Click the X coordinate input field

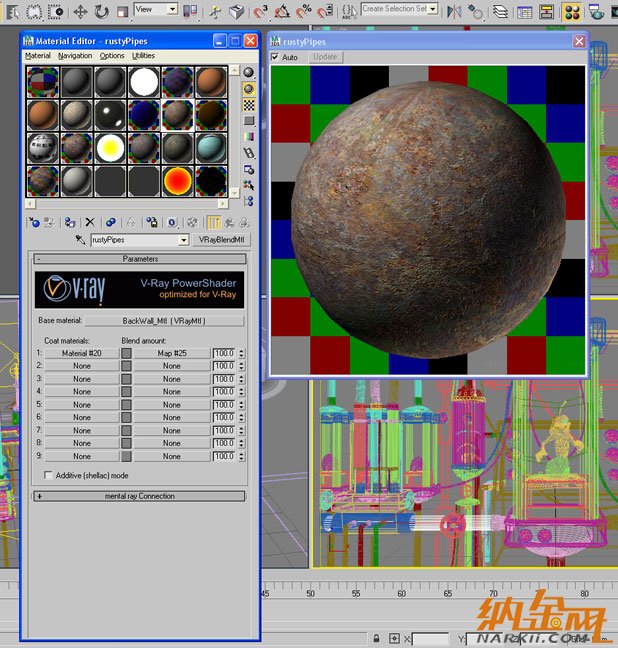point(430,639)
